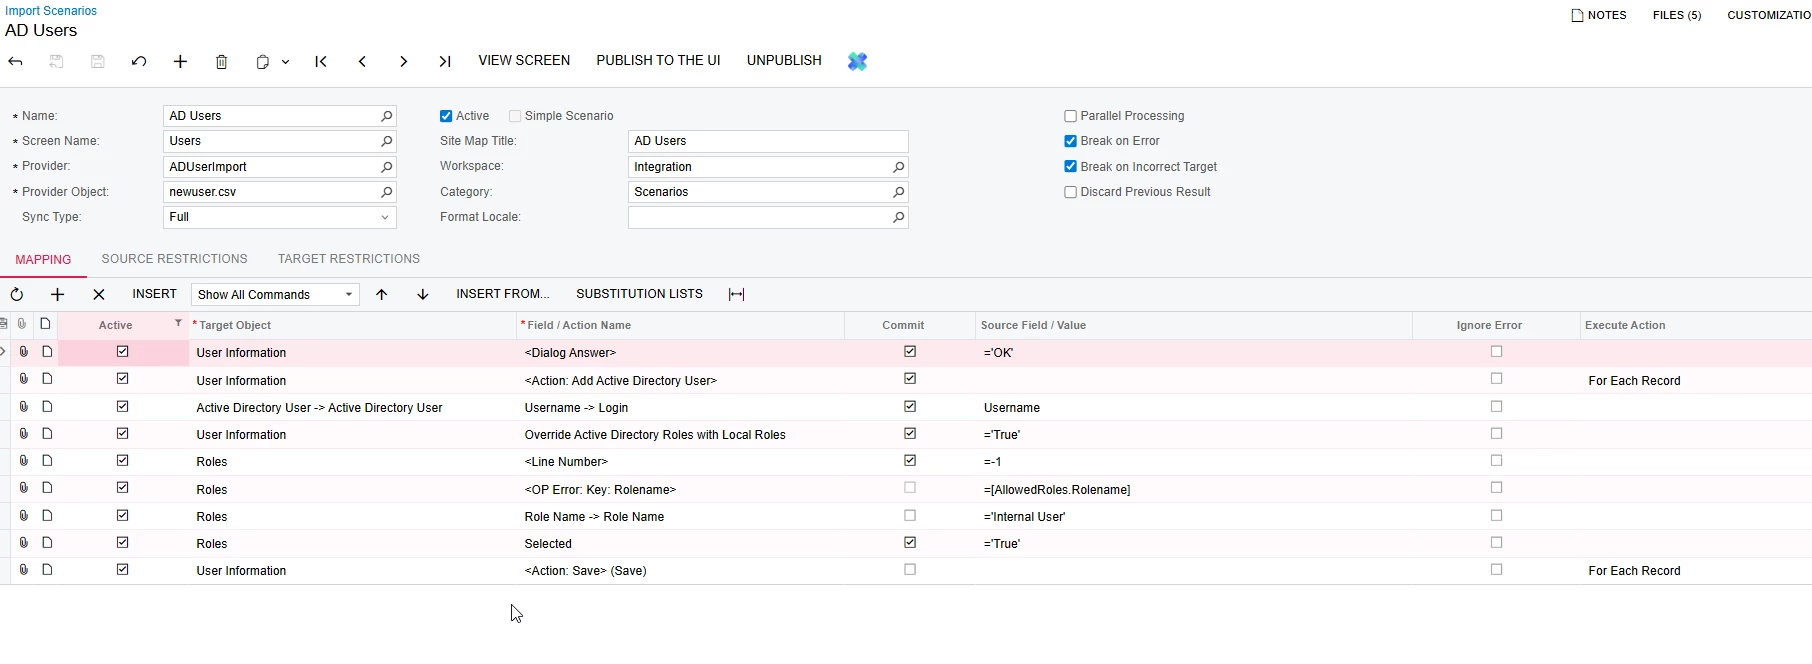Enable the Simple Scenario checkbox

[515, 116]
